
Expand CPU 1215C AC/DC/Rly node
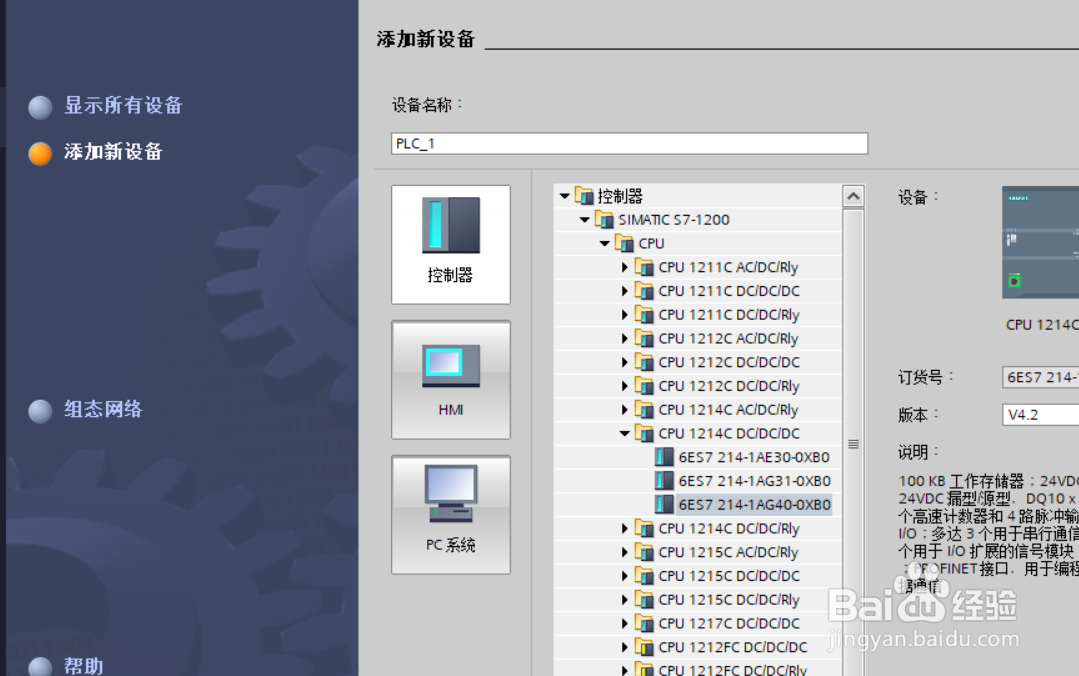624,552
